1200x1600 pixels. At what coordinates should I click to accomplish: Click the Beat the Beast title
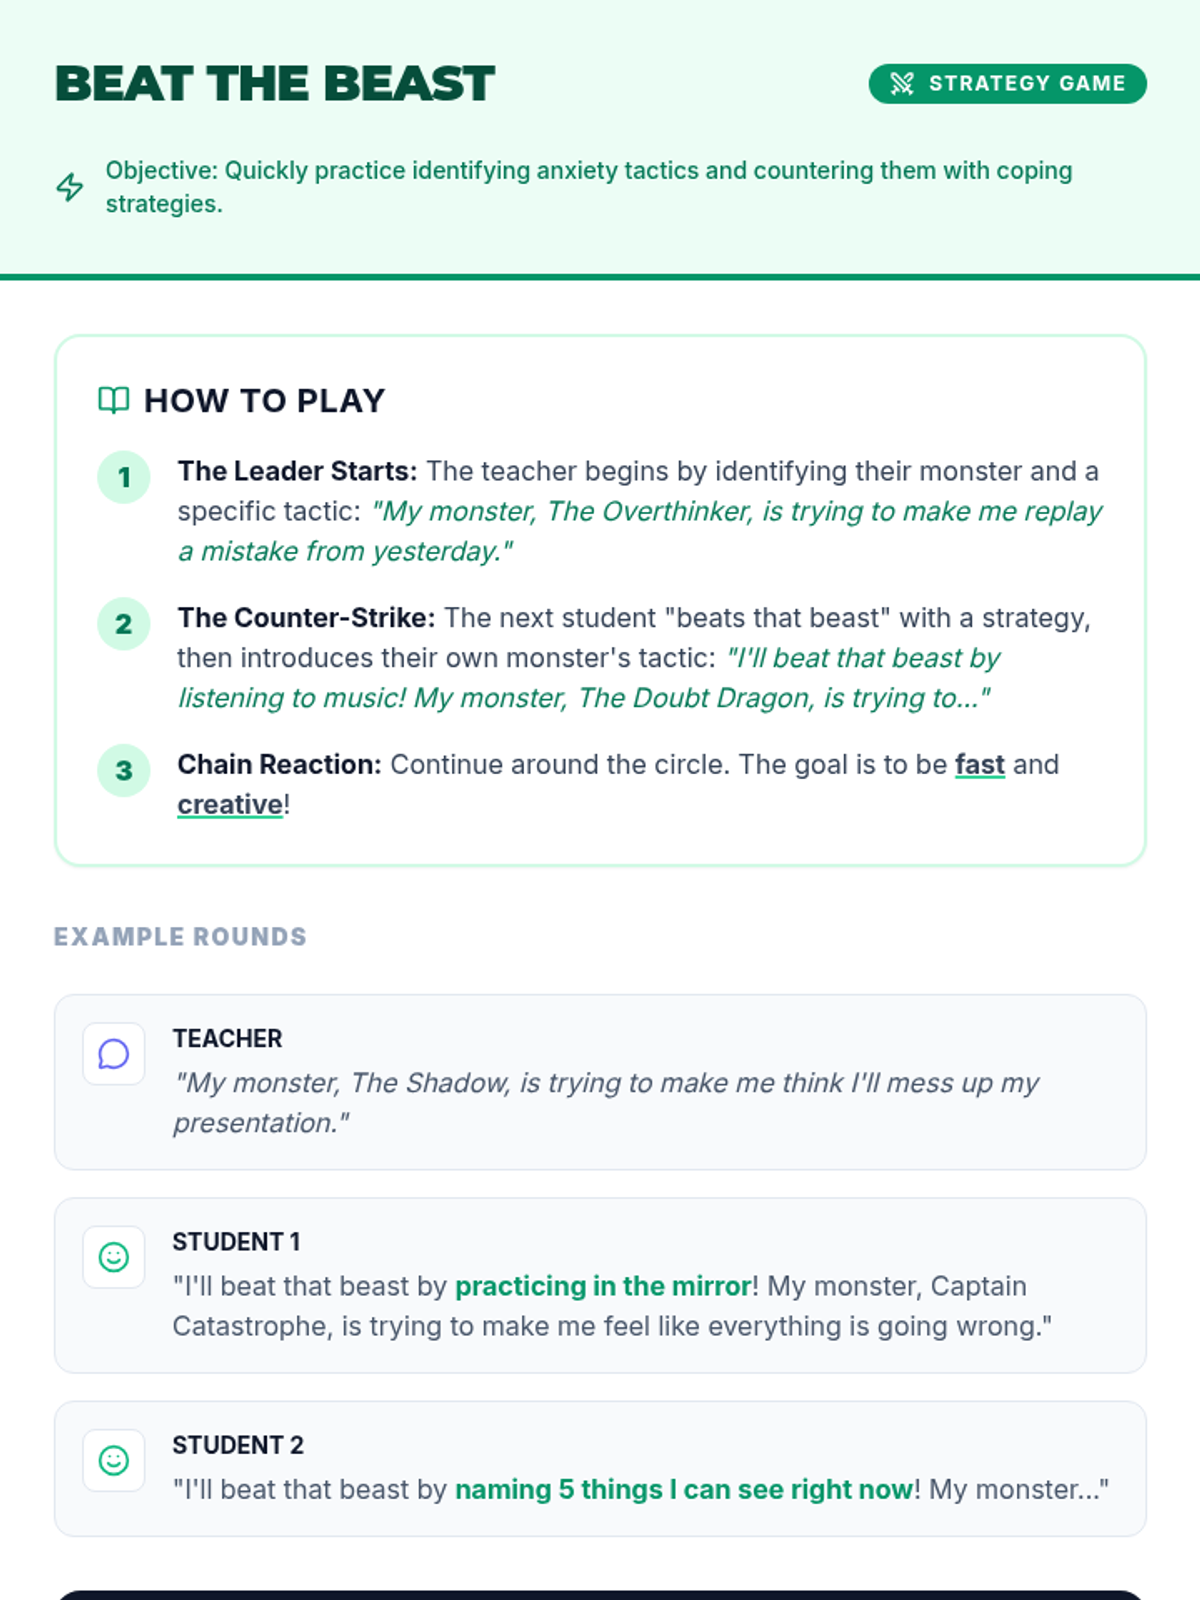coord(275,84)
